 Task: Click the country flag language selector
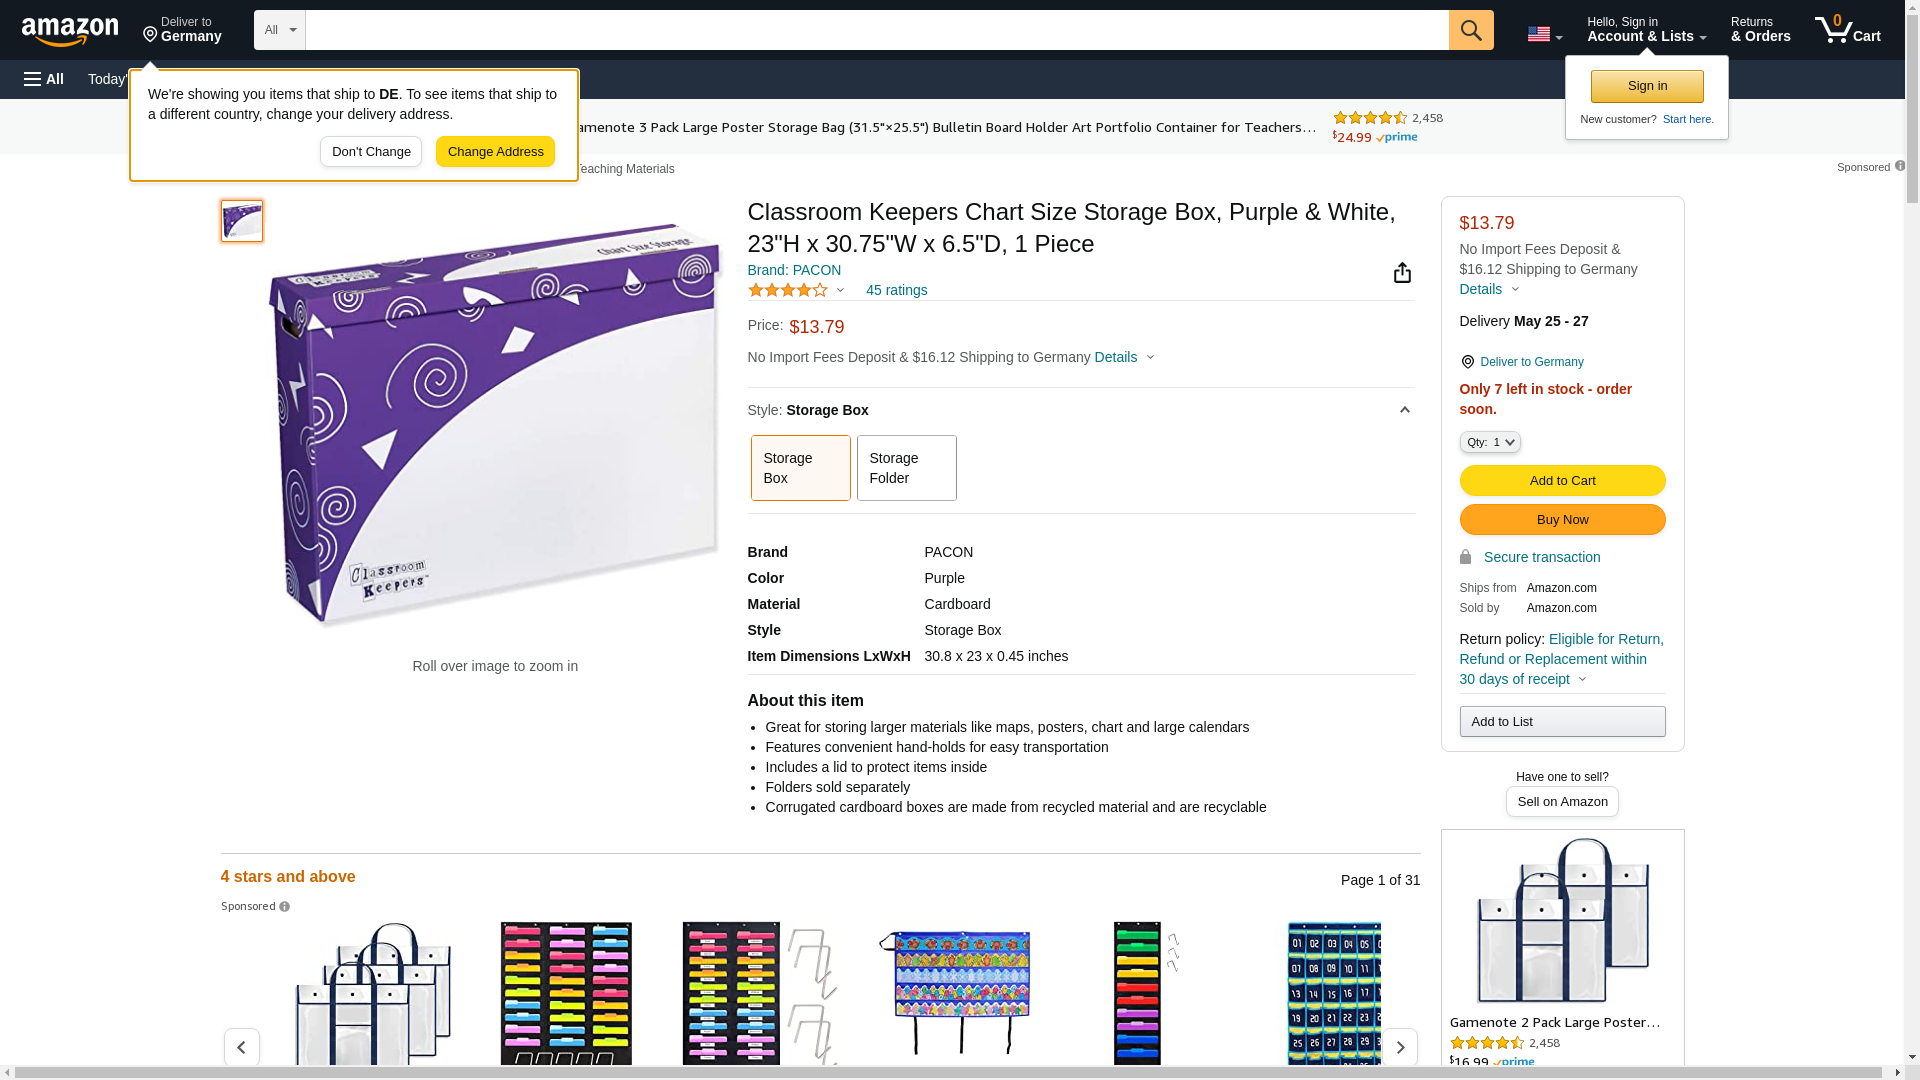coord(1544,34)
